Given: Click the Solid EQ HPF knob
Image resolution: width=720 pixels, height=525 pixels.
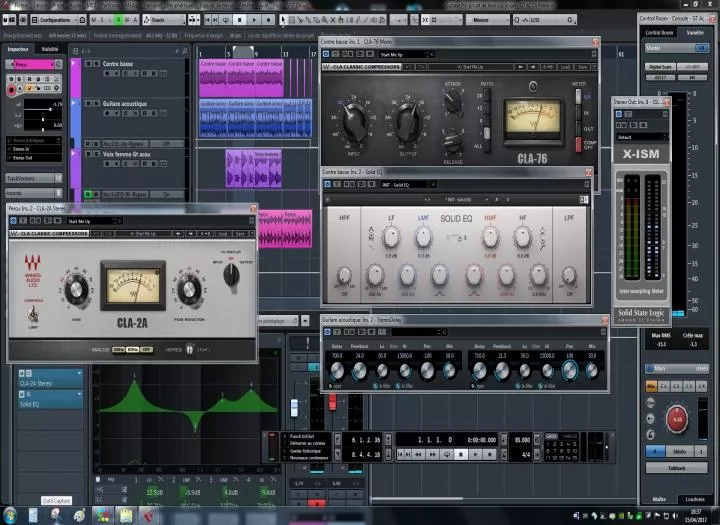Looking at the screenshot, I should (344, 276).
